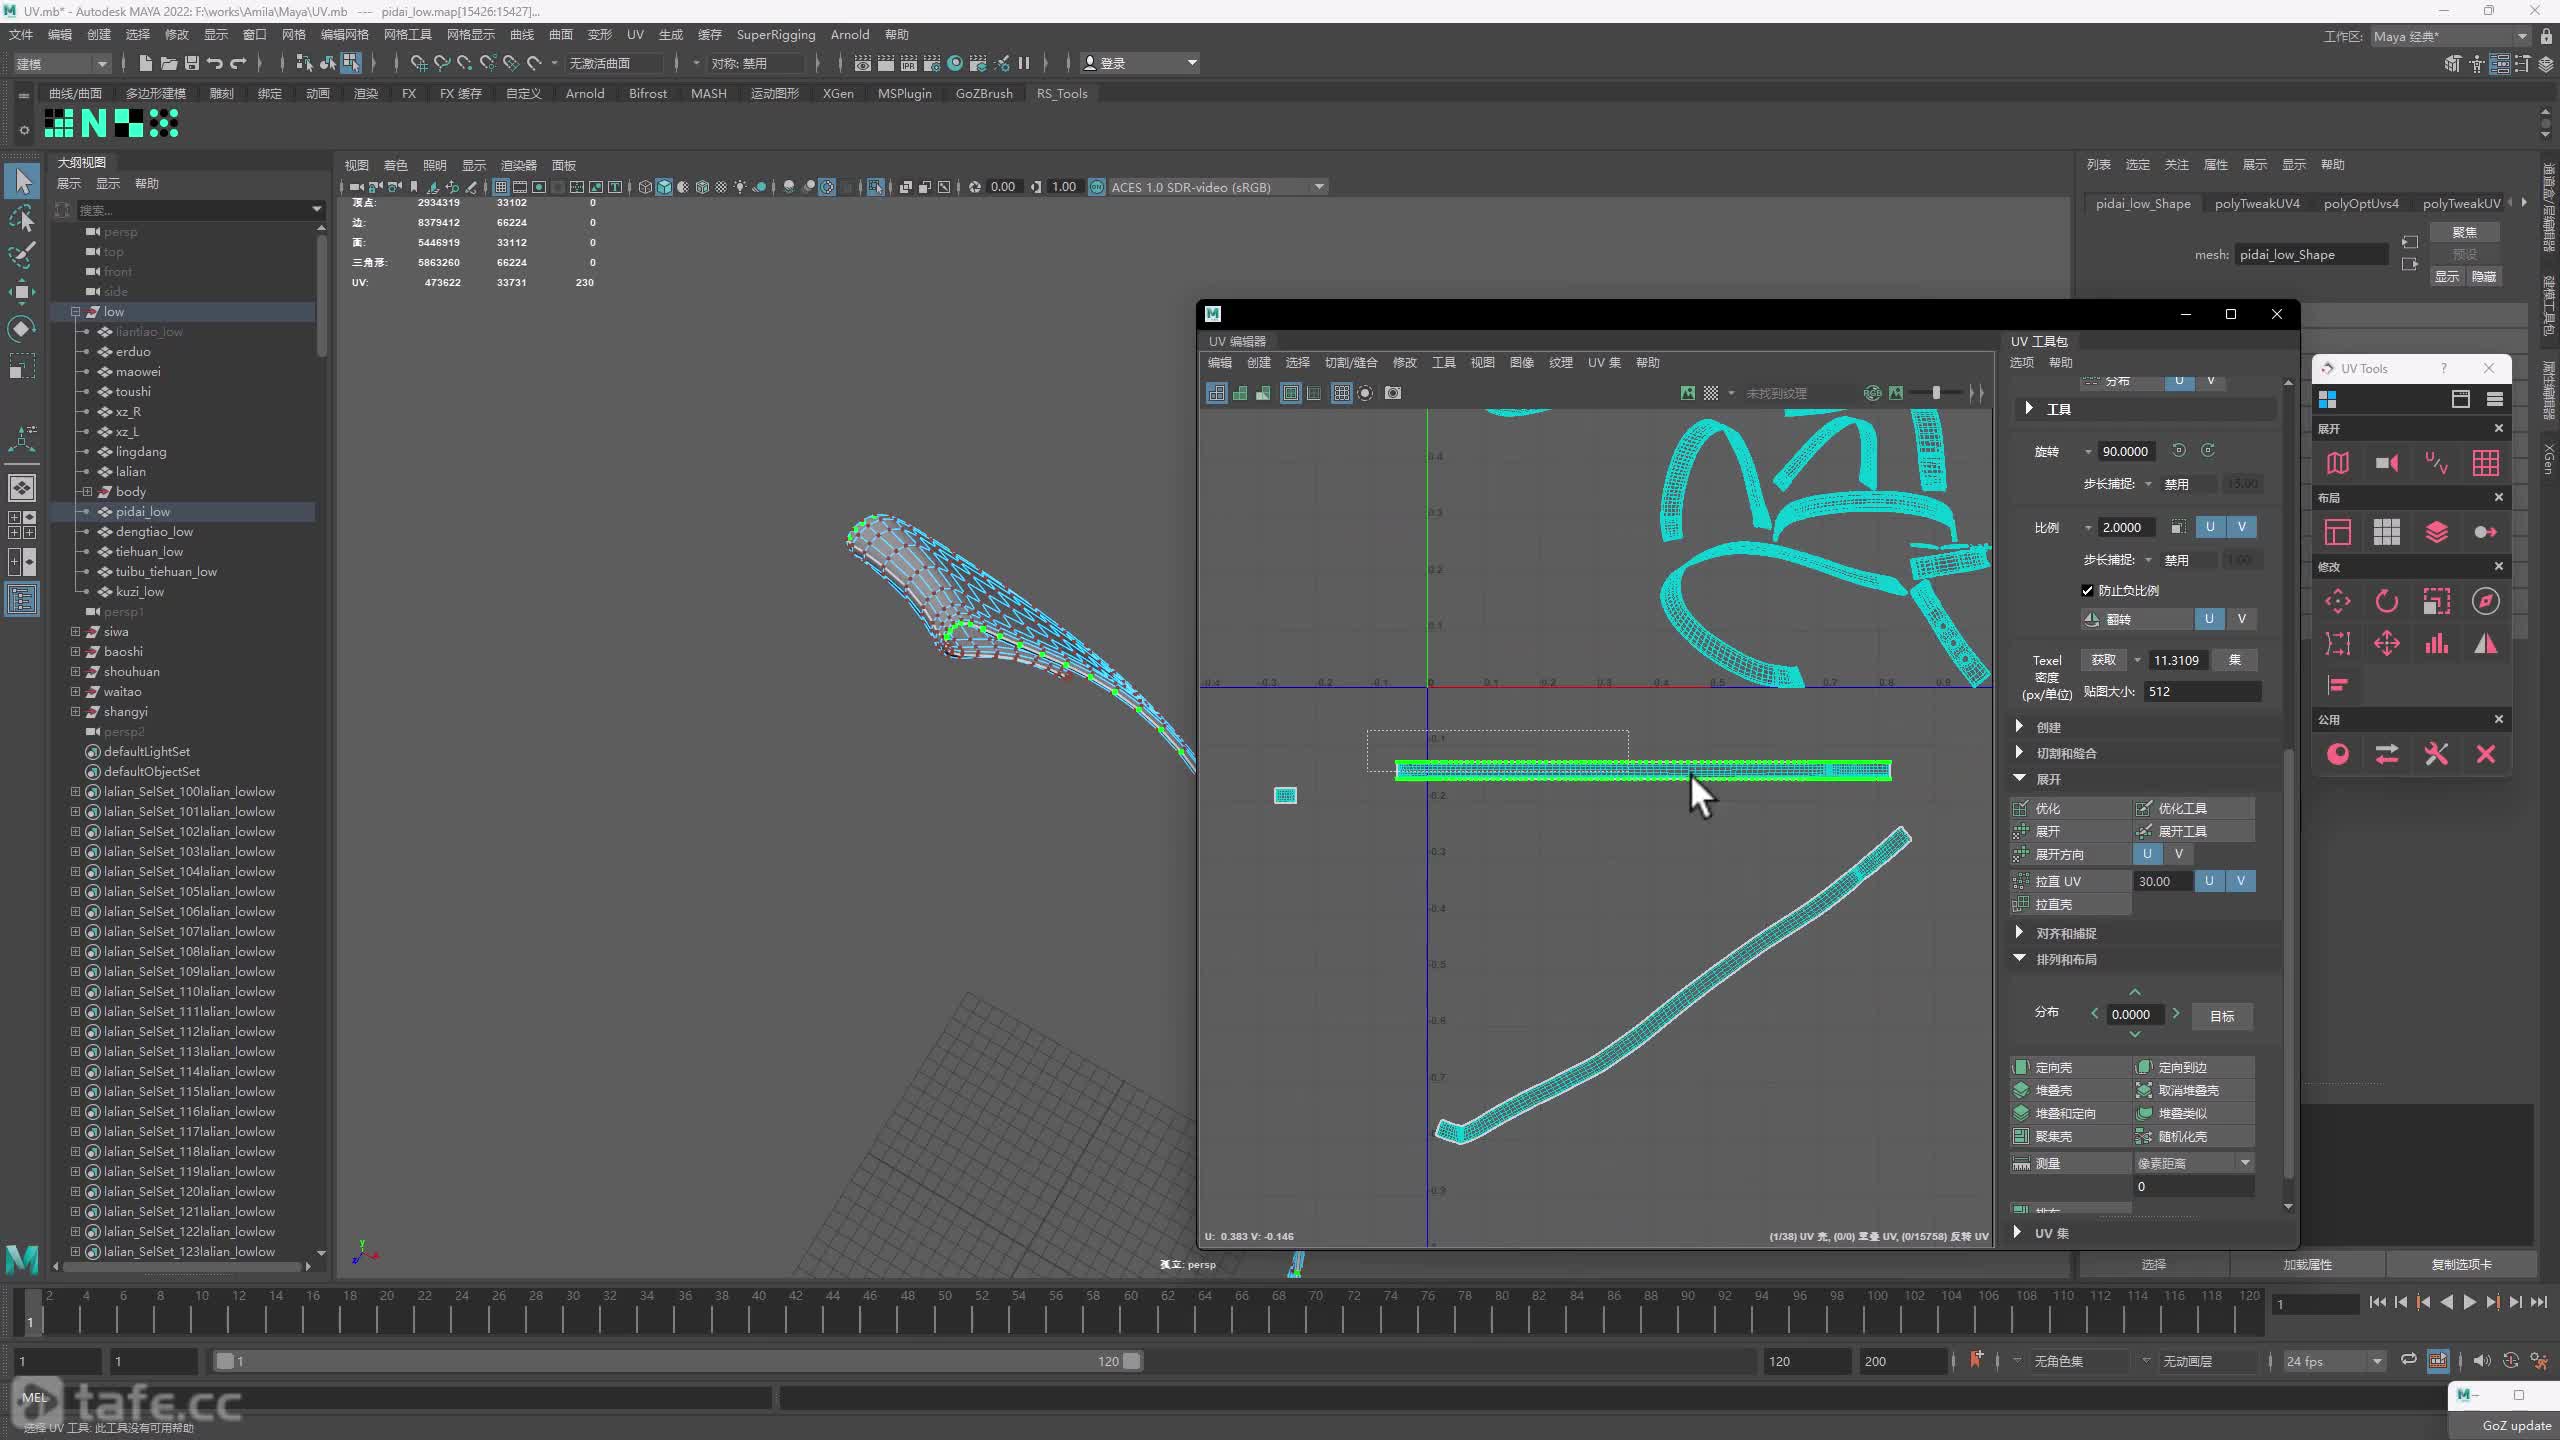The image size is (2560, 1440).
Task: Switch to the 多边形建模 shelf tab
Action: 155,93
